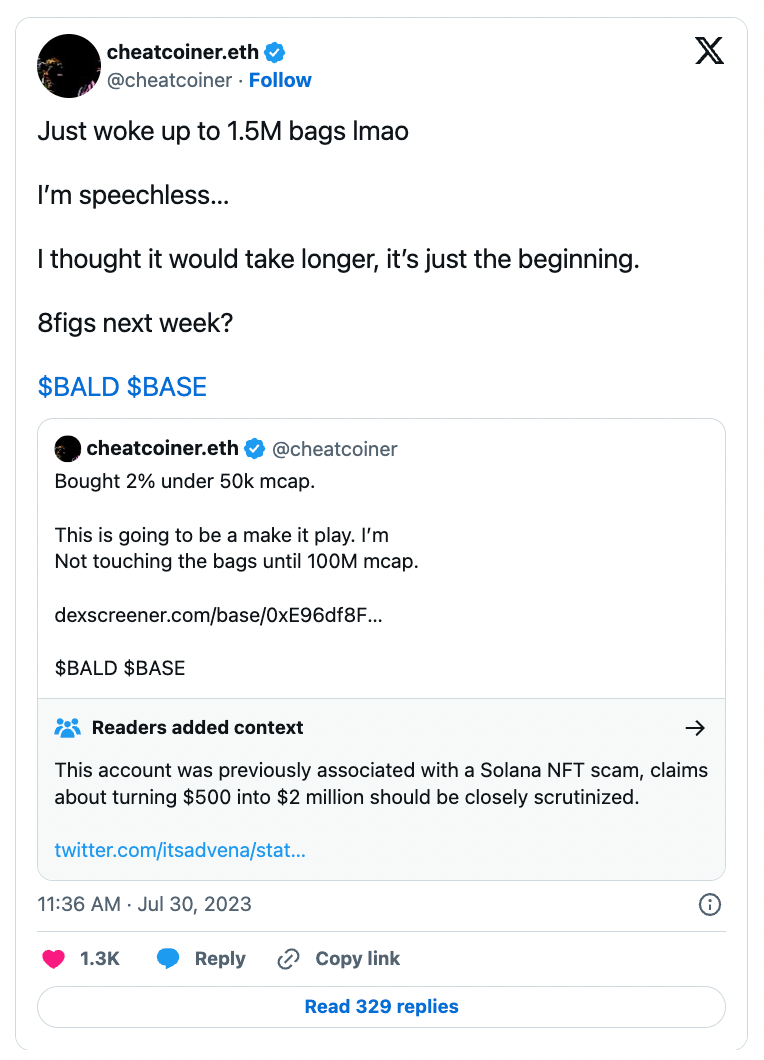Click the Readers added context people icon
The image size is (764, 1060).
click(67, 728)
